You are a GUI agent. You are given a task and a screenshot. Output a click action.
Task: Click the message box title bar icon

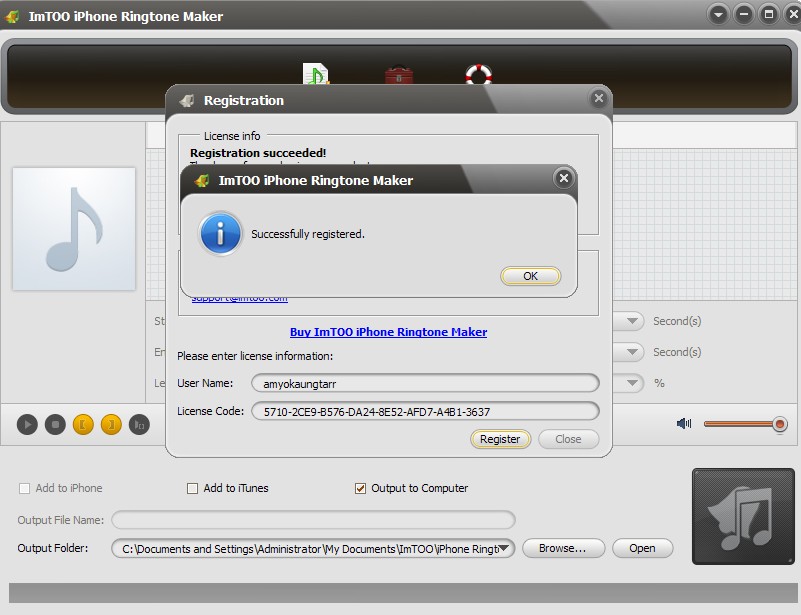[202, 180]
